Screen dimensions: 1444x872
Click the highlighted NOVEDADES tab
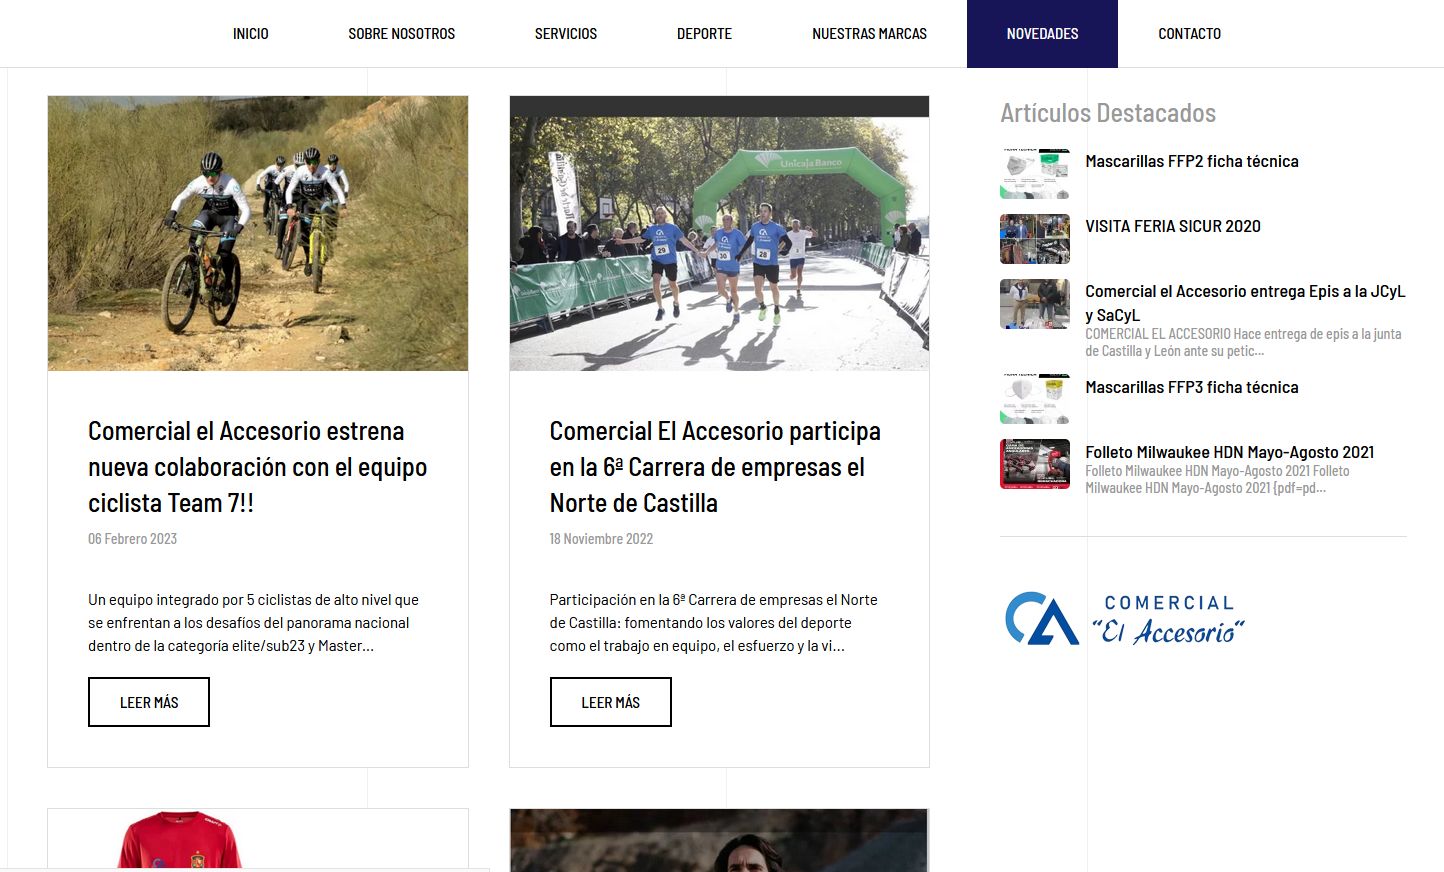1042,34
